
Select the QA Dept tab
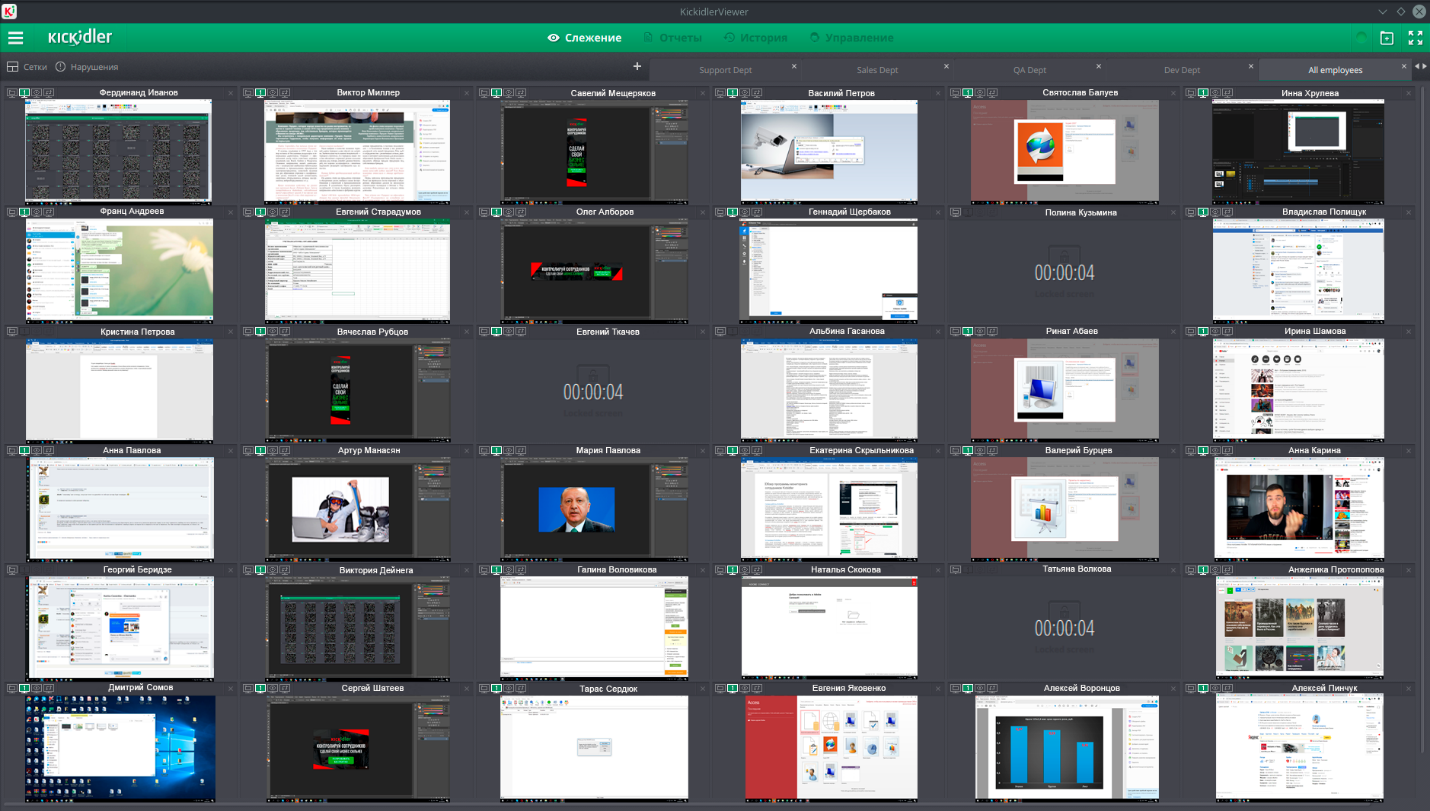(x=1029, y=70)
